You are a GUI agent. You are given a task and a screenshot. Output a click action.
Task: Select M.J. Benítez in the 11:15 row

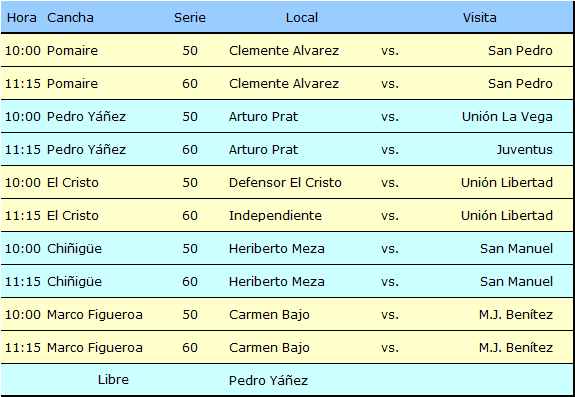[x=516, y=348]
